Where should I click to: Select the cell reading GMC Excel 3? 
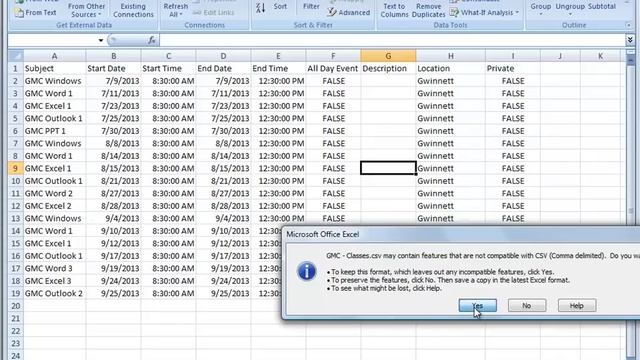pyautogui.click(x=54, y=281)
